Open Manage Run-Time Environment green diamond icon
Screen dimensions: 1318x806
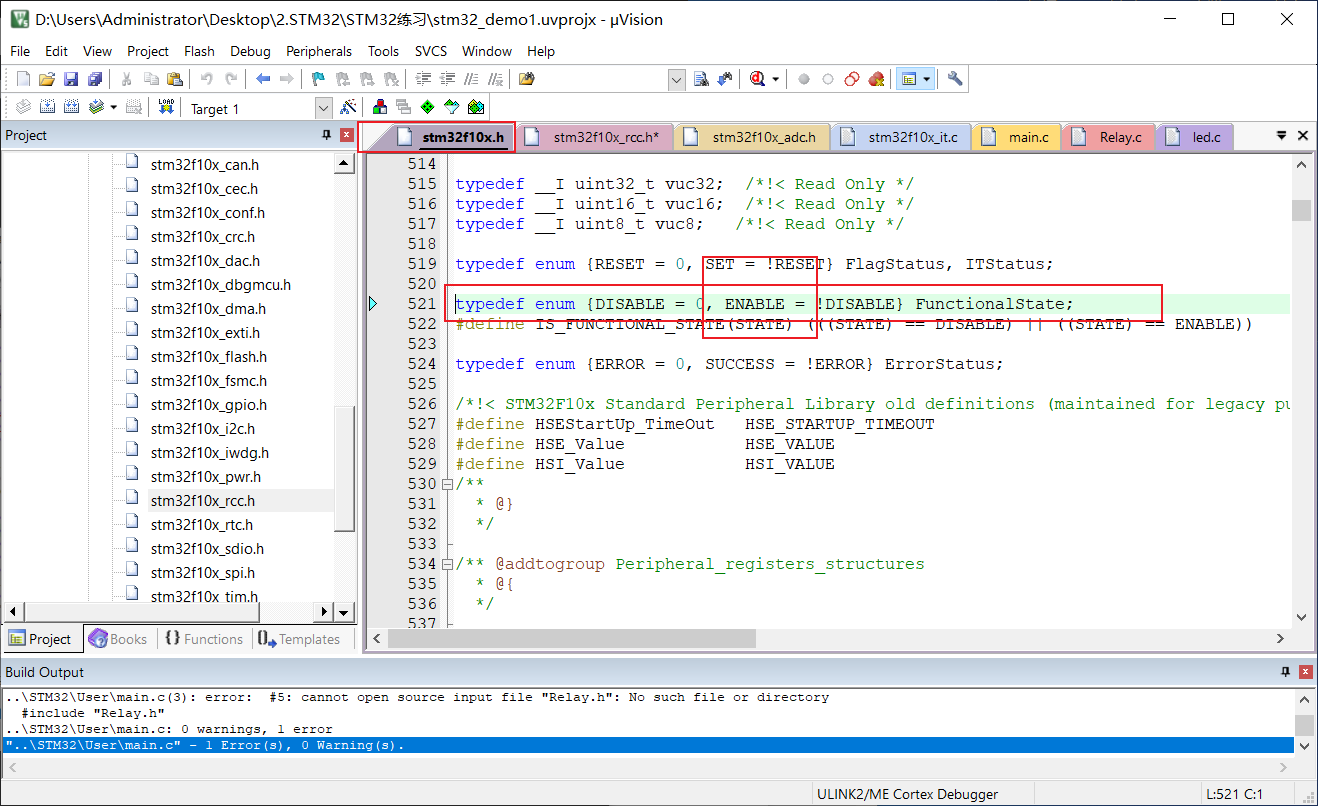(x=428, y=107)
